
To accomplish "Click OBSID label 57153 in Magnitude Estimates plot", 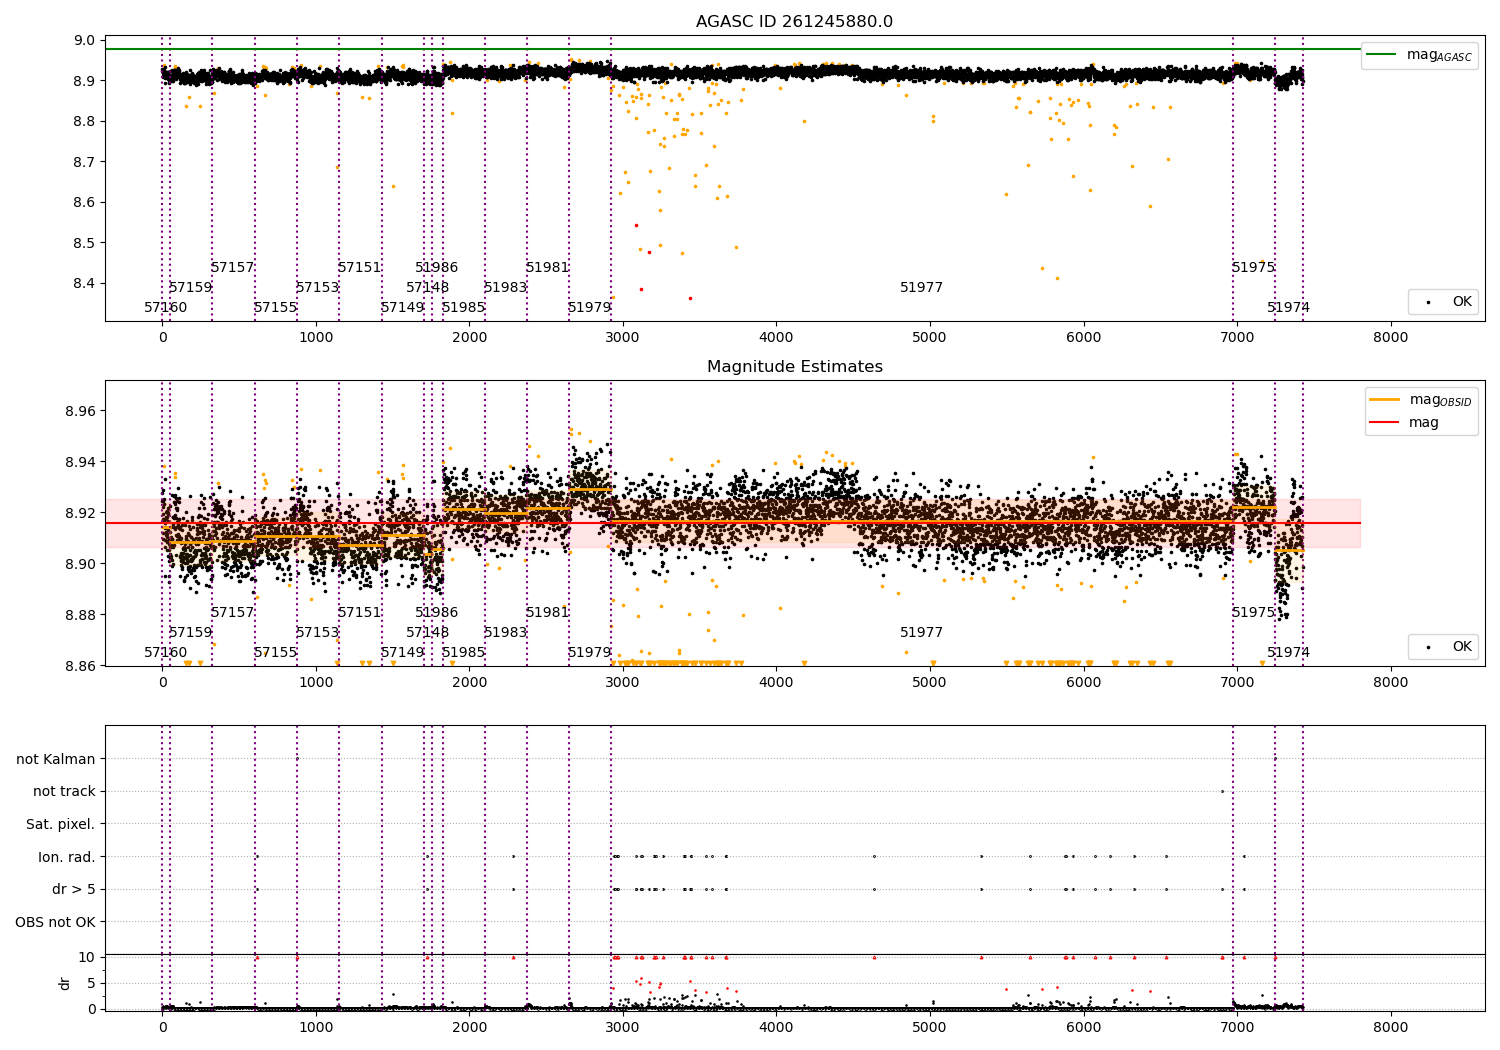I will coord(317,632).
